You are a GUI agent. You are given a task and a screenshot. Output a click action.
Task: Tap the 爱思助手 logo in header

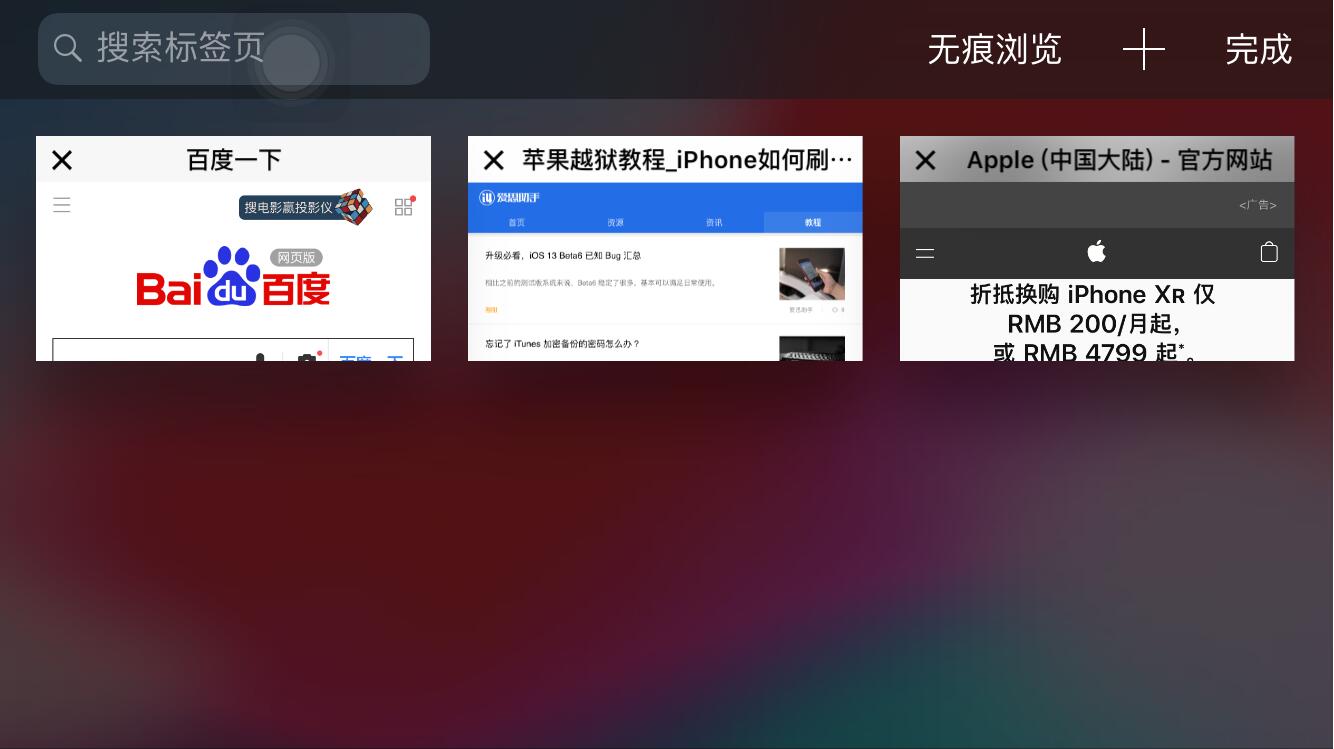pos(509,197)
